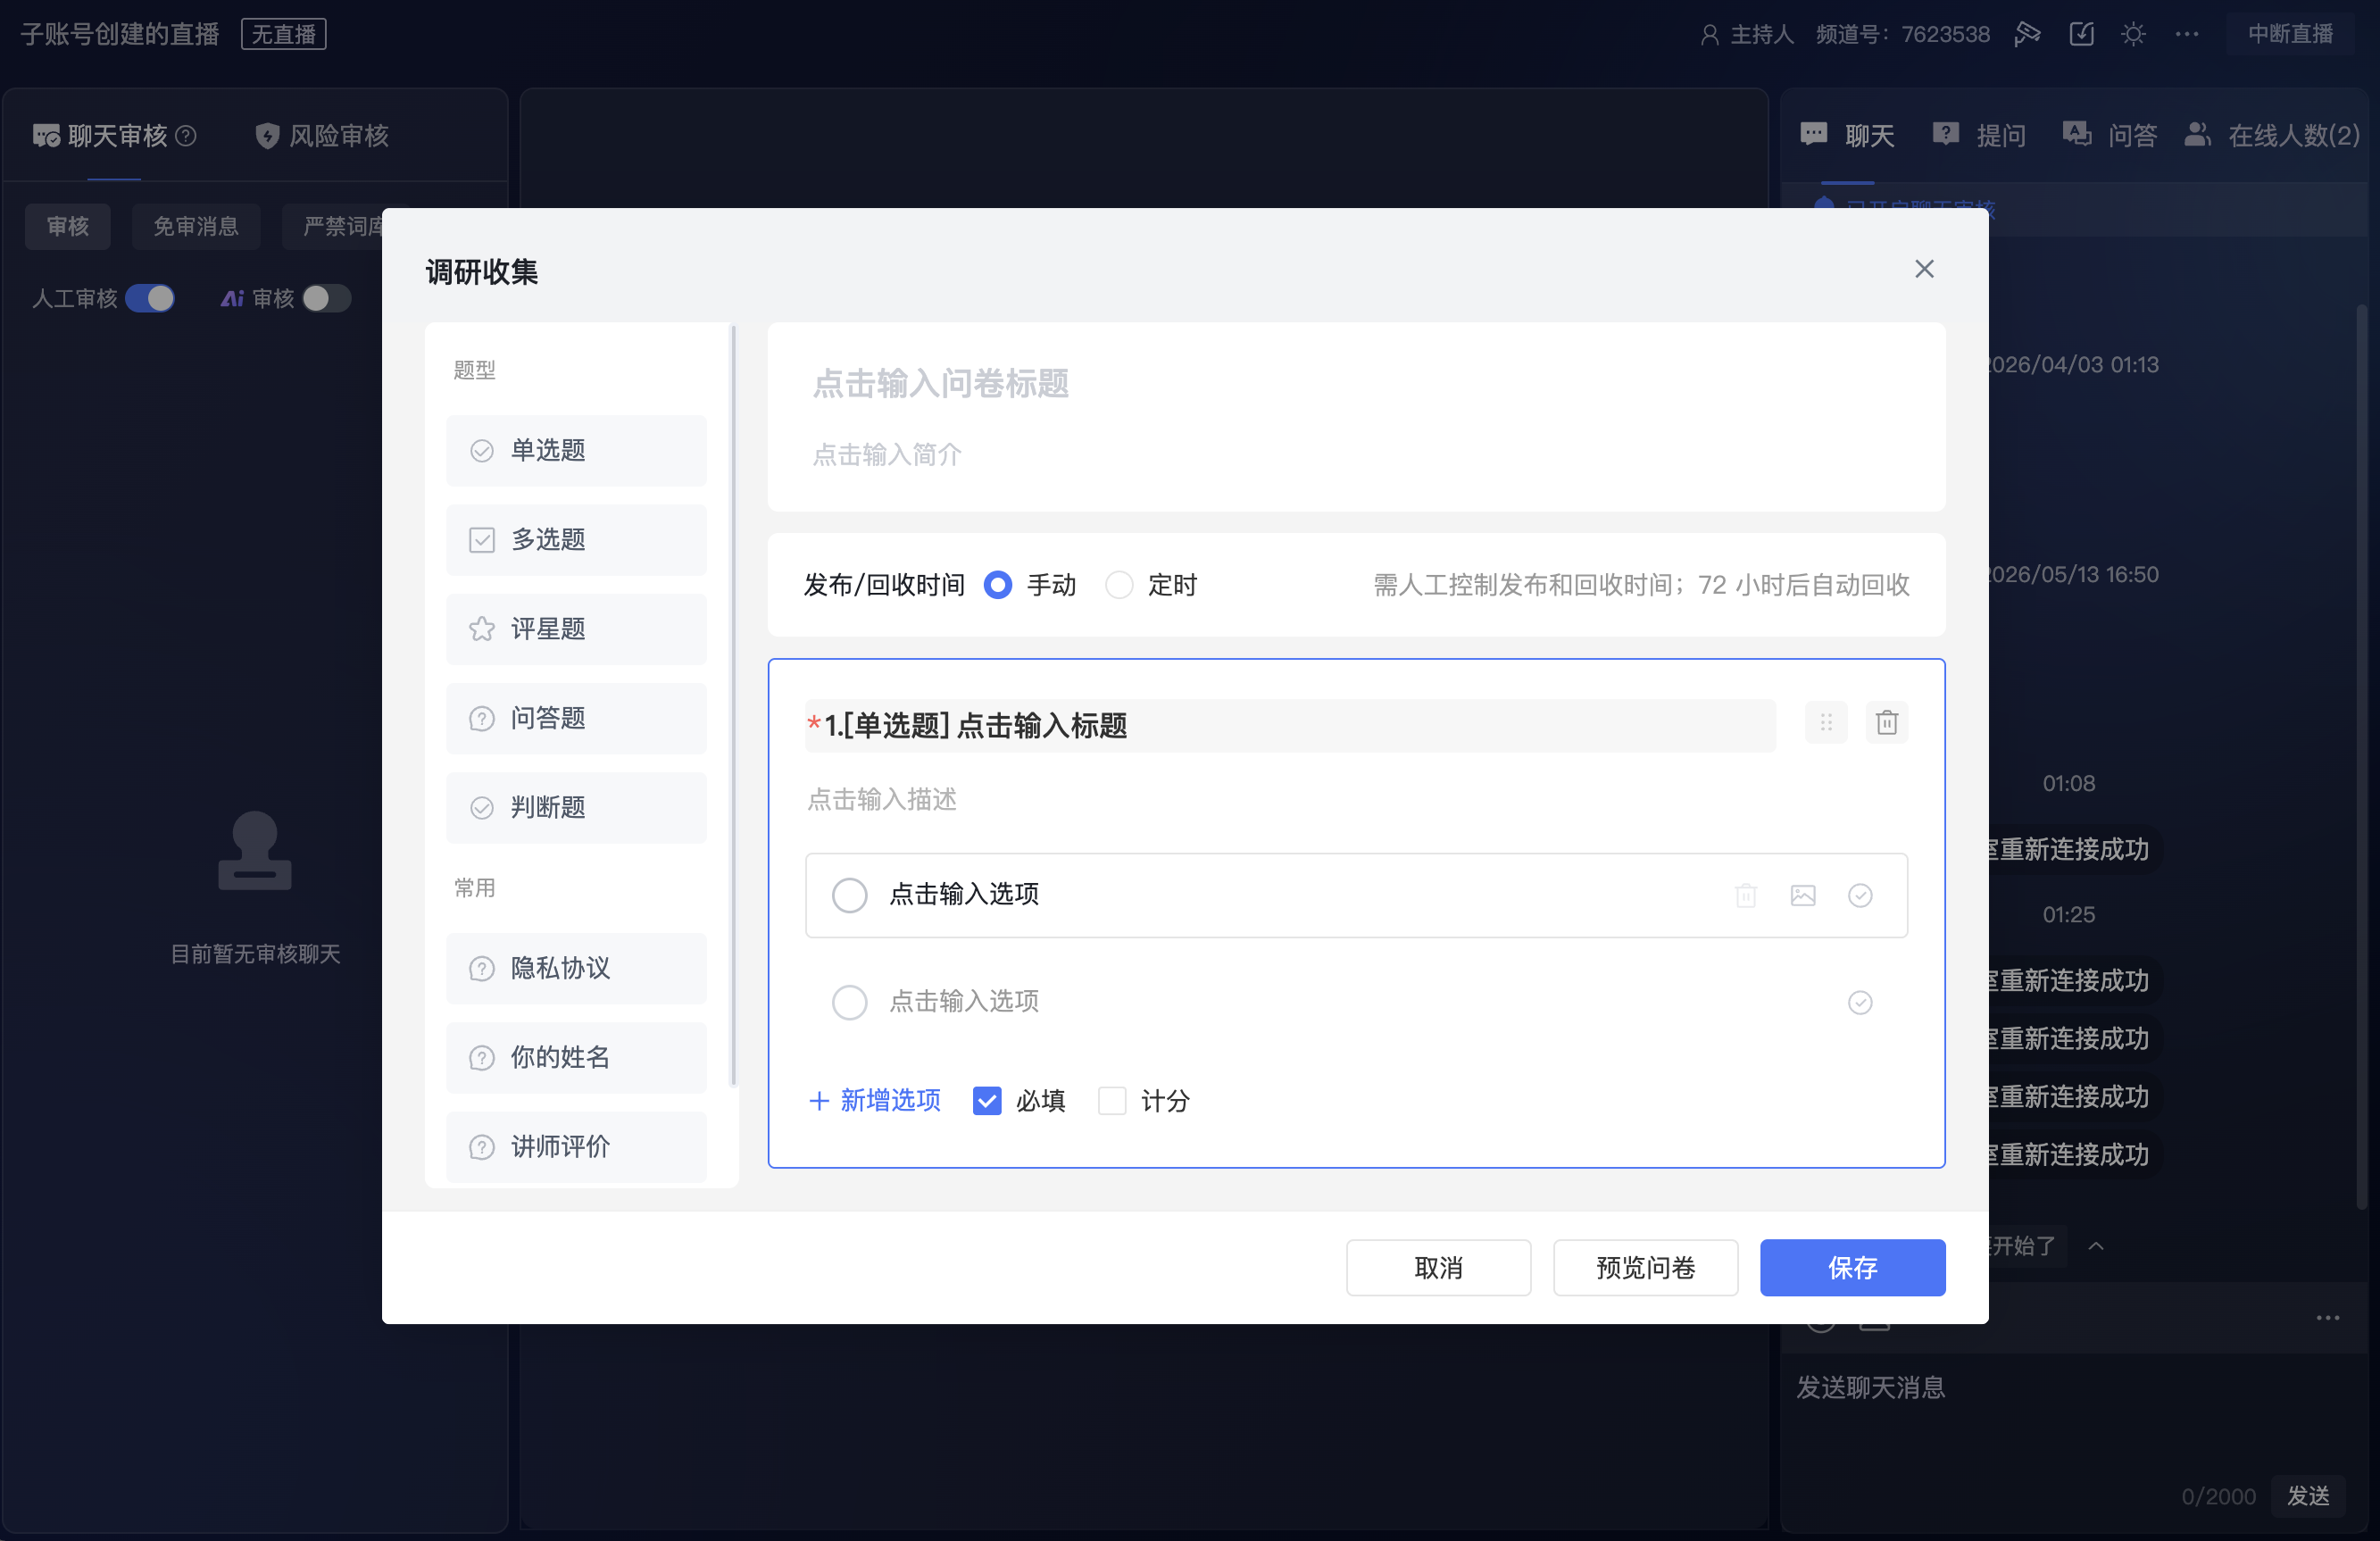Mark second option as correct answer
2380x1541 pixels.
(x=1859, y=1002)
